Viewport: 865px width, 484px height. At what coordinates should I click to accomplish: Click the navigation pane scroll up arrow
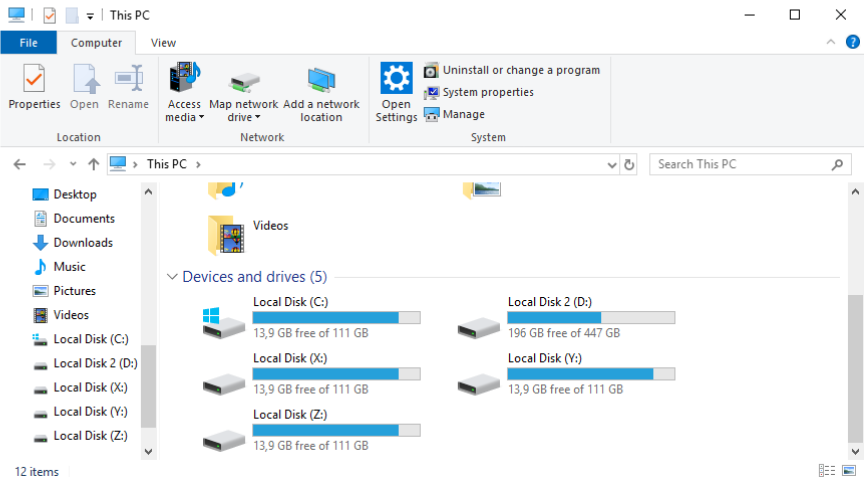point(148,192)
